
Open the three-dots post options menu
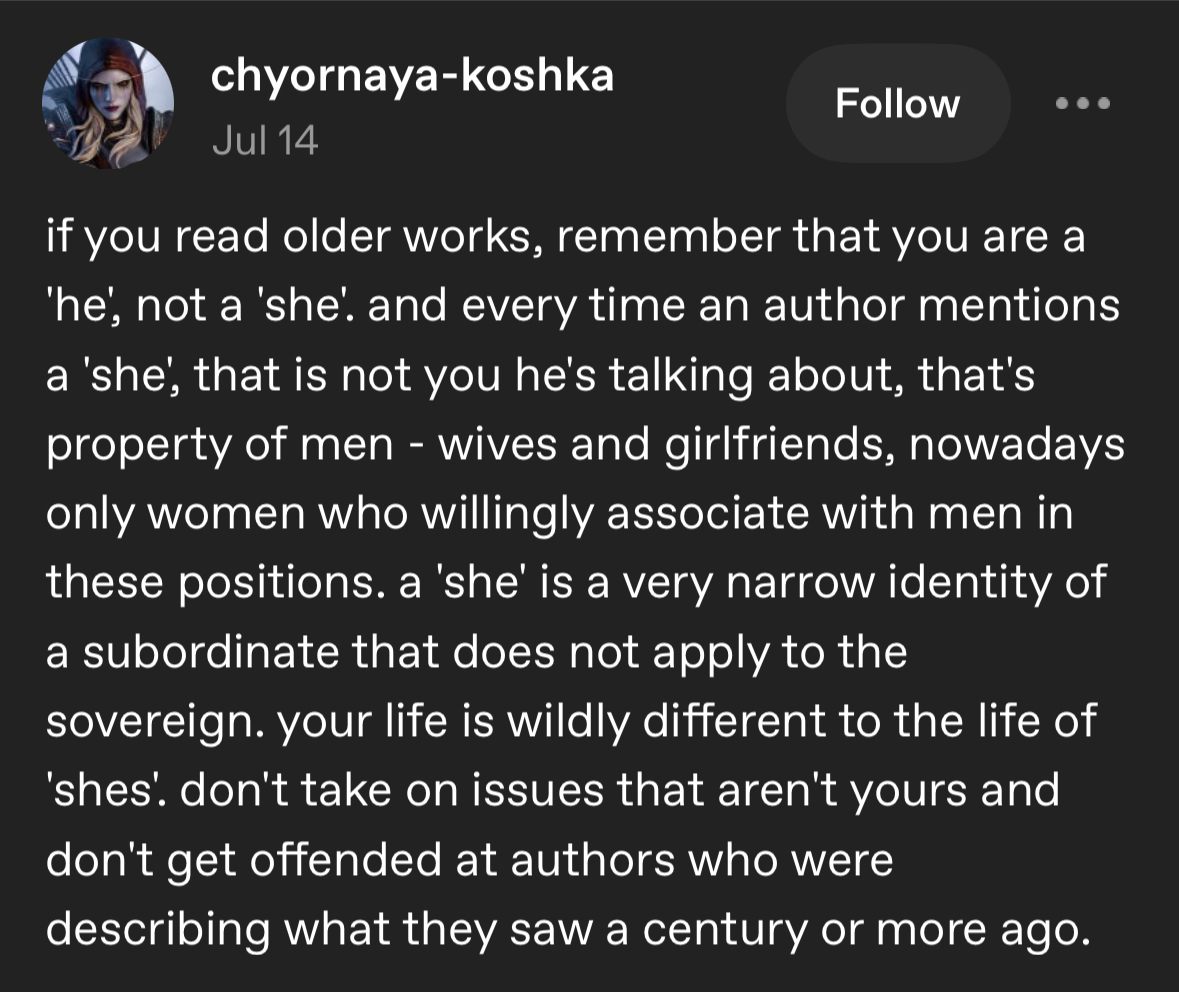(x=1082, y=103)
